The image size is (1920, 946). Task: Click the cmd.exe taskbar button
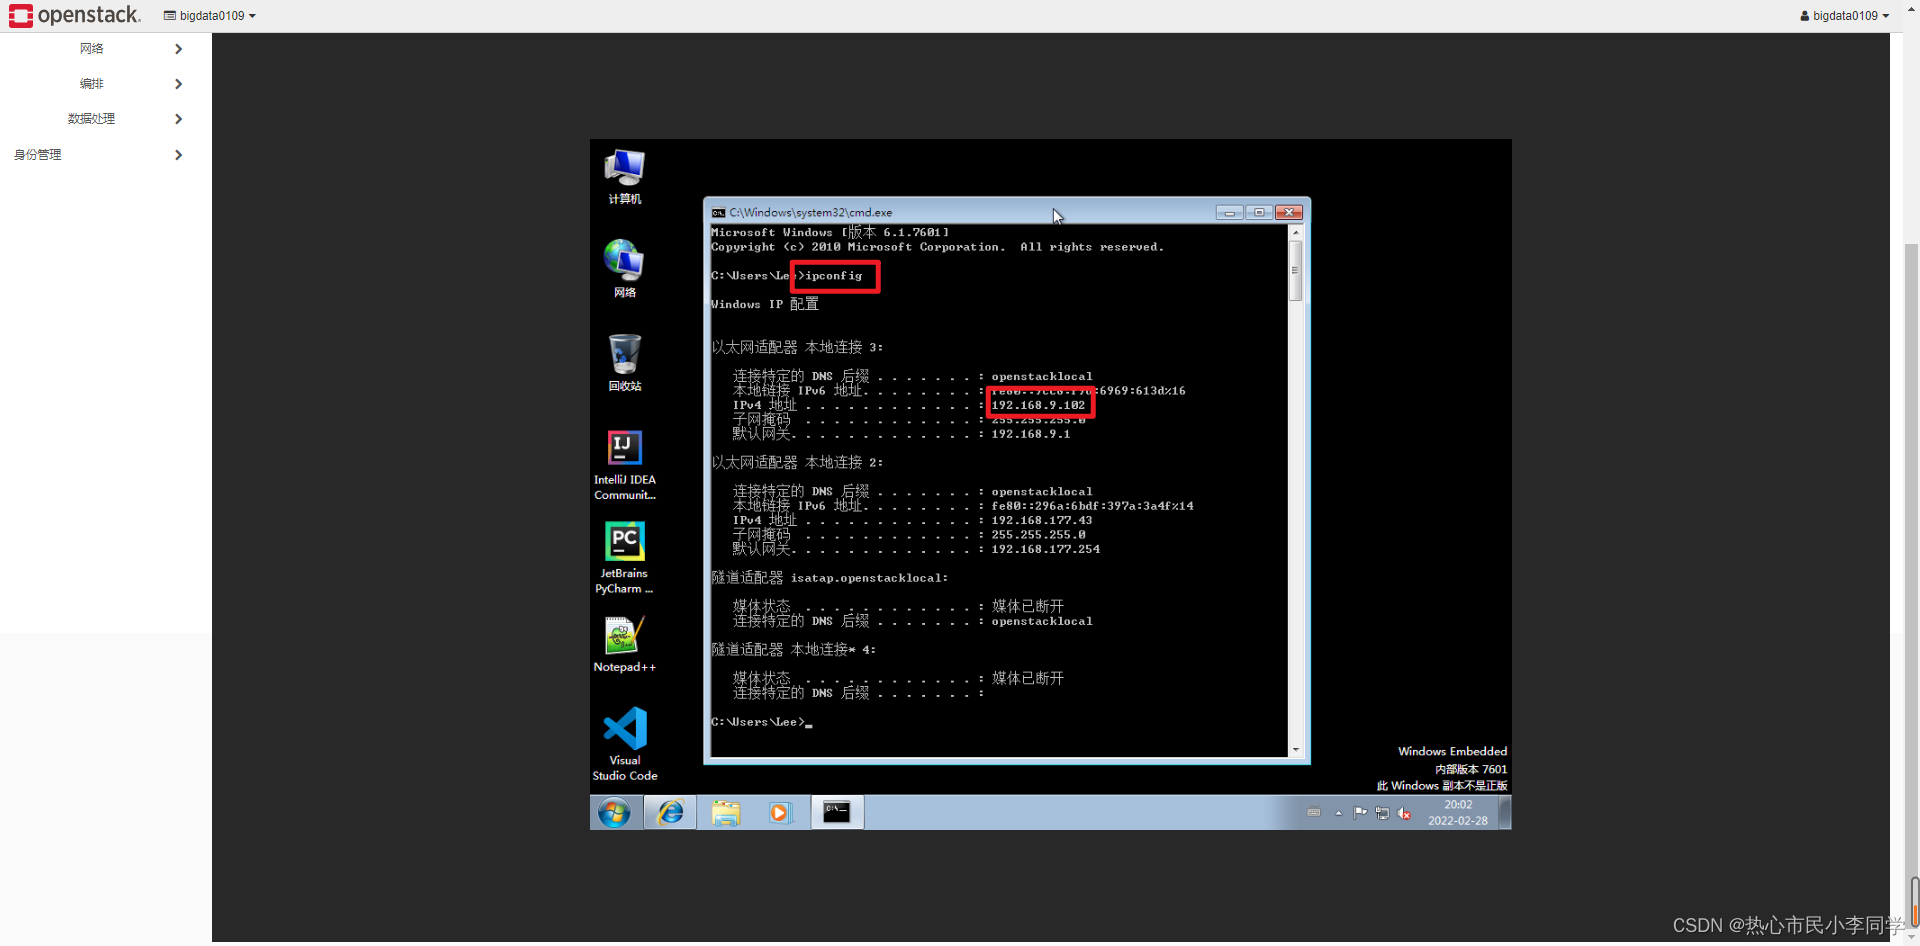(836, 813)
